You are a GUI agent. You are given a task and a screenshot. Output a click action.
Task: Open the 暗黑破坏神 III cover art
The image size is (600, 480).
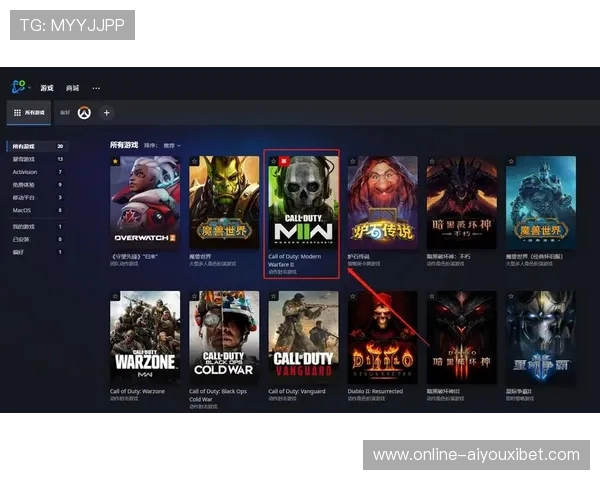[462, 338]
